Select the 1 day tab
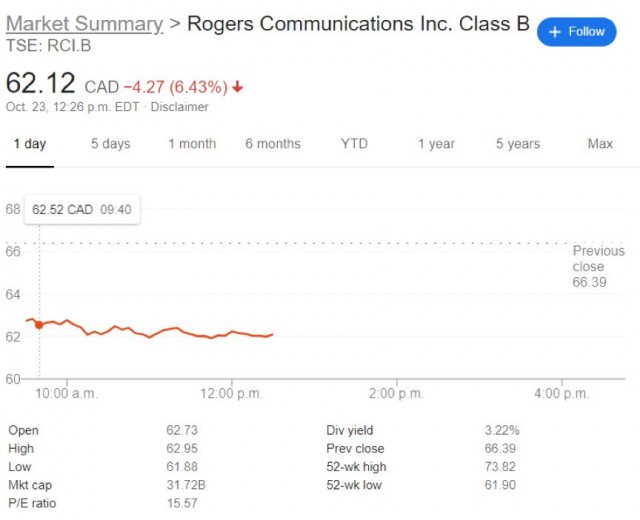Screen dimensions: 640x520 click(x=29, y=144)
